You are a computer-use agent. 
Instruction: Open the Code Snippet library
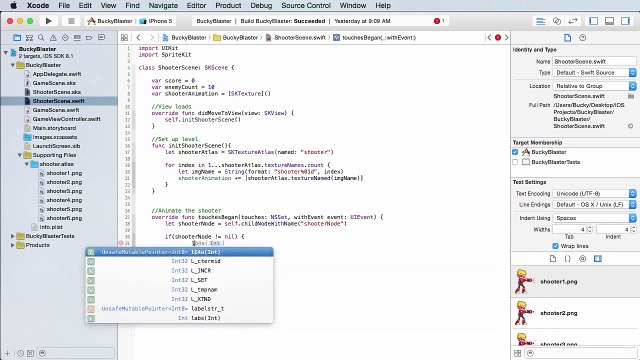coord(568,259)
